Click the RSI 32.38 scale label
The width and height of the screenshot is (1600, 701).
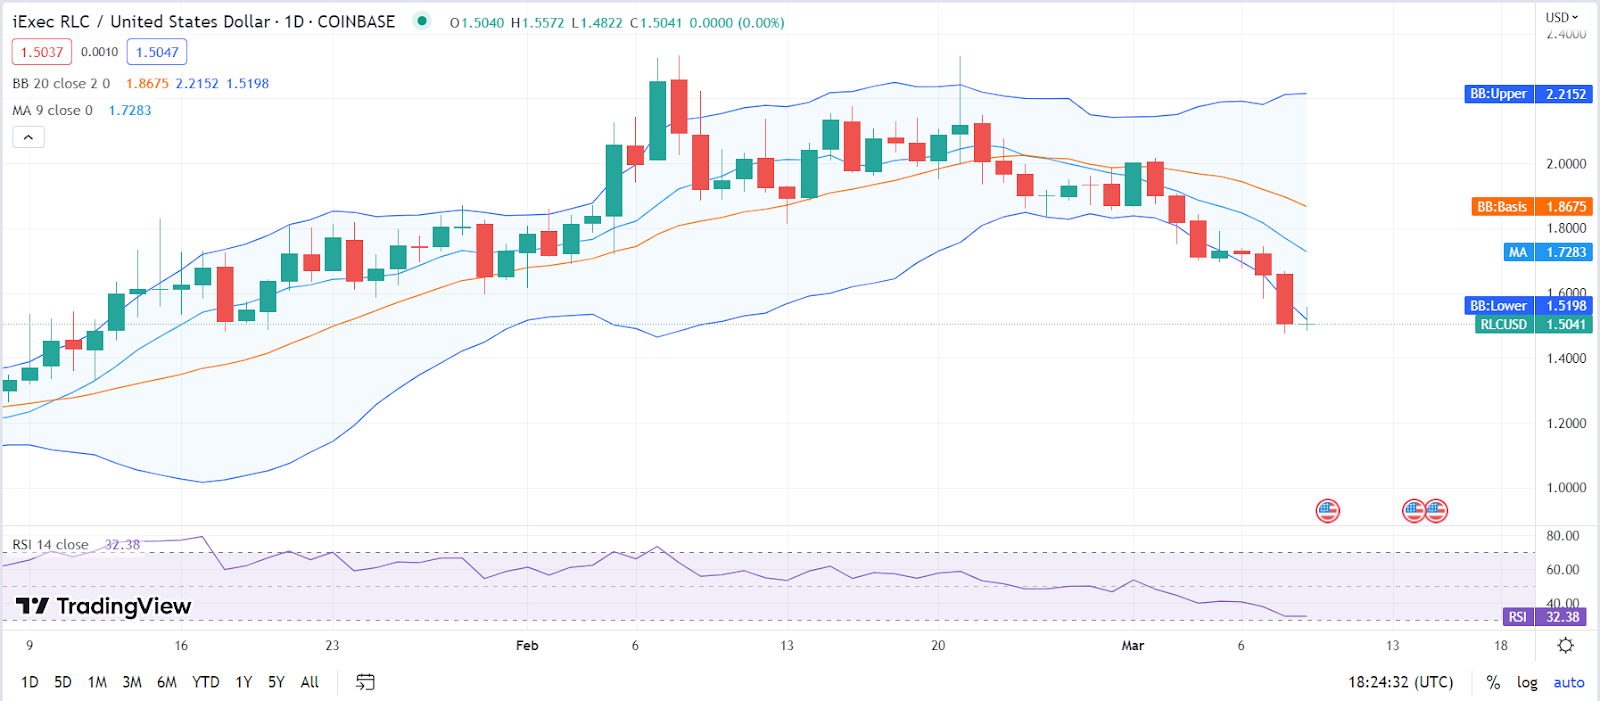tap(1544, 617)
